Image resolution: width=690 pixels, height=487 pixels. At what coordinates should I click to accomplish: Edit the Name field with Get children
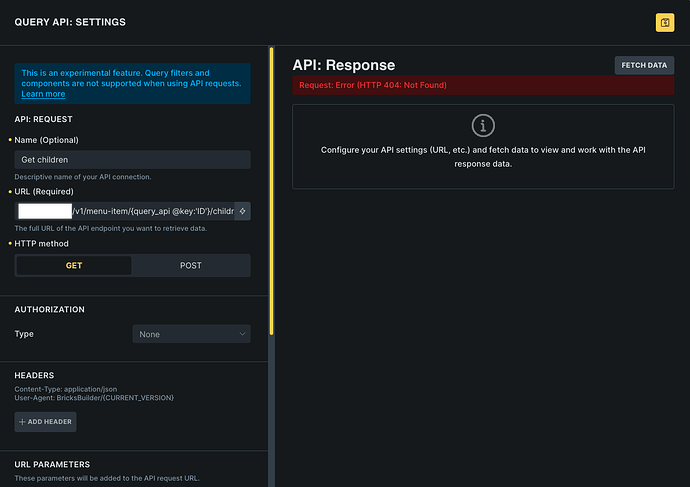(x=132, y=160)
